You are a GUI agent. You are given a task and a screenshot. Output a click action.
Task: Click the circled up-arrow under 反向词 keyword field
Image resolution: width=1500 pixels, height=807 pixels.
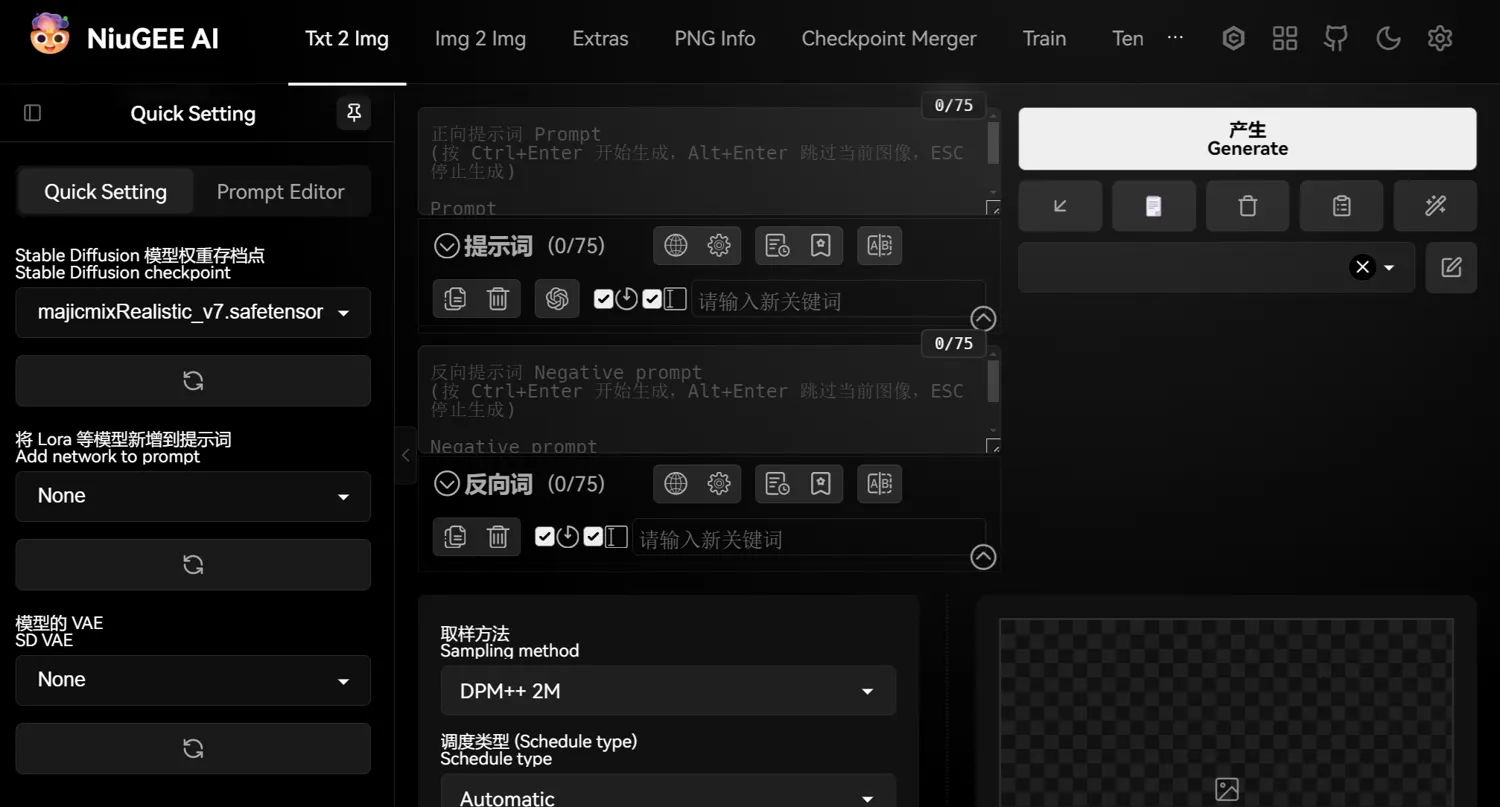pos(983,557)
